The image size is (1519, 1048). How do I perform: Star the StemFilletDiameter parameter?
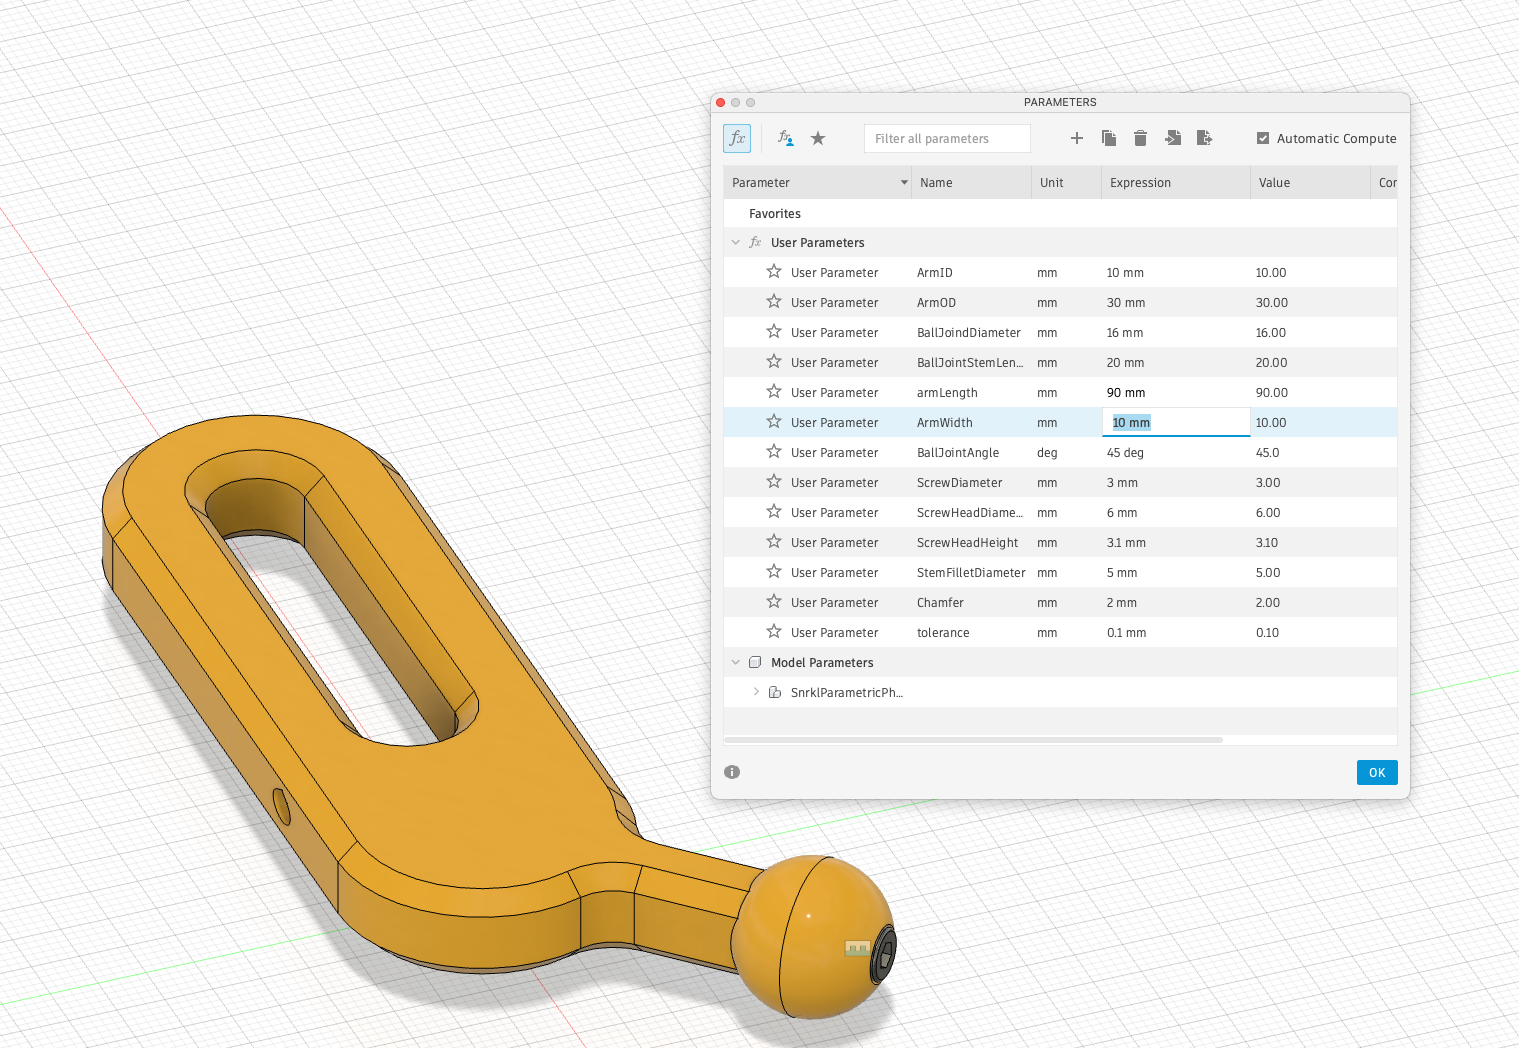pos(774,572)
